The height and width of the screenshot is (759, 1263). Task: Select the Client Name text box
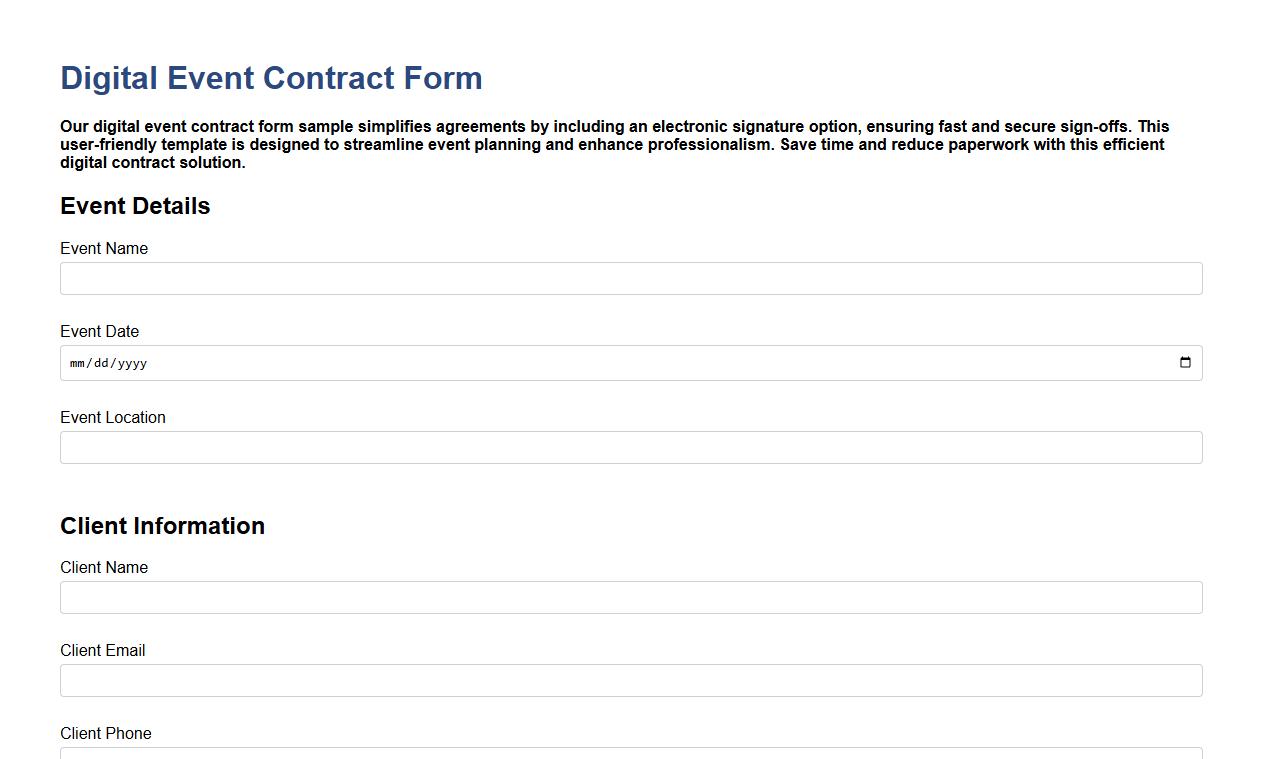pyautogui.click(x=631, y=597)
